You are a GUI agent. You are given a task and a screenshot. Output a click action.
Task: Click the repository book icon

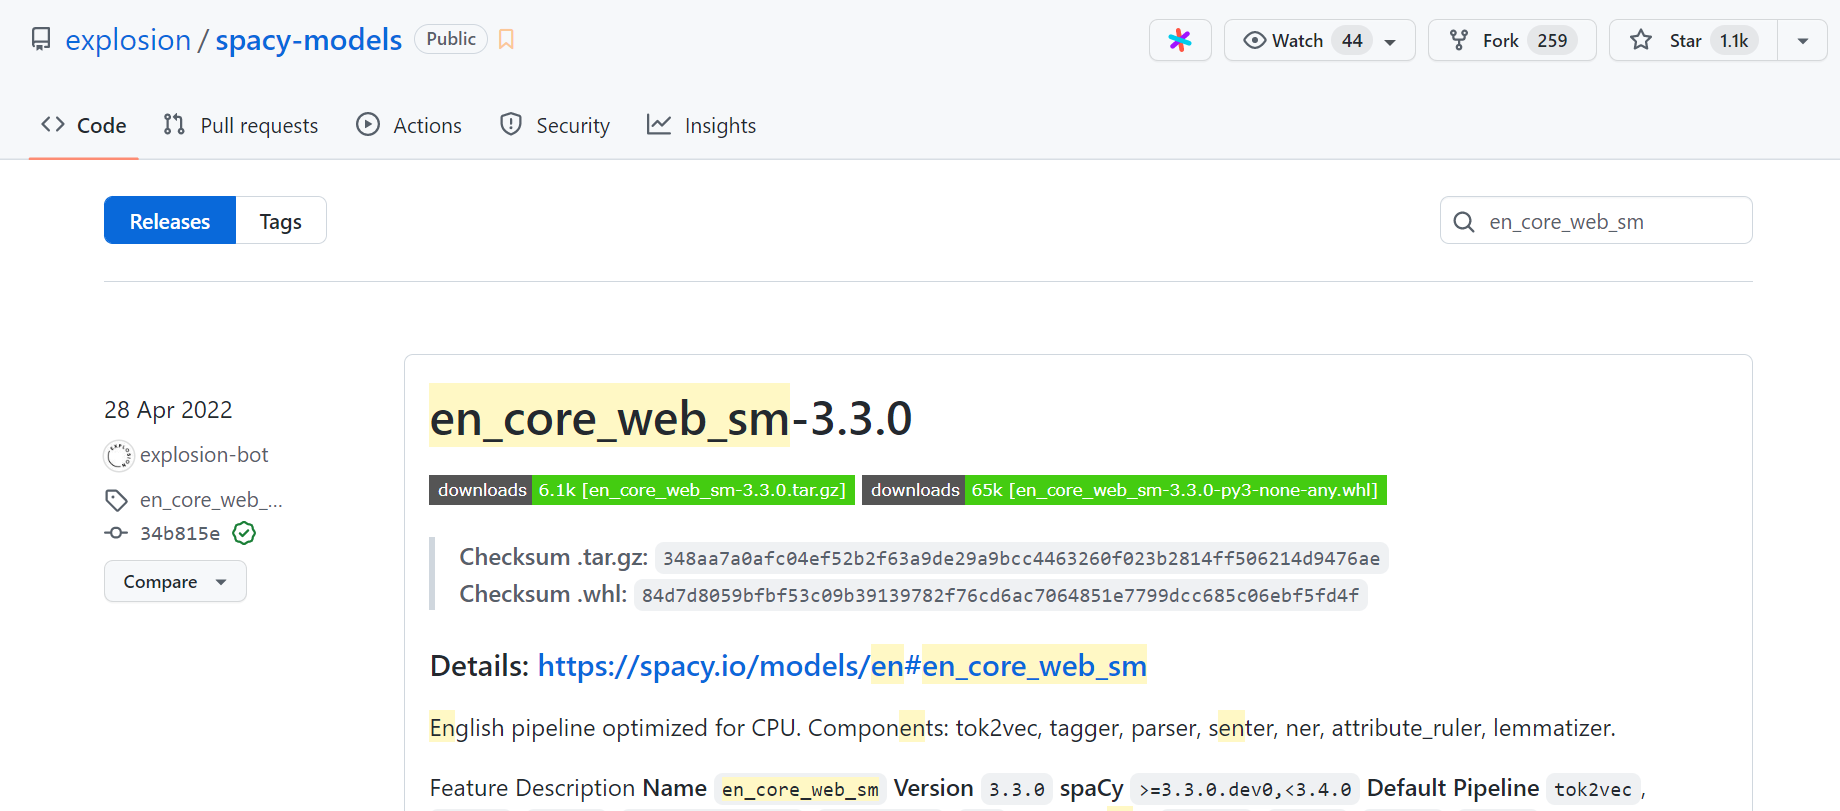tap(41, 39)
